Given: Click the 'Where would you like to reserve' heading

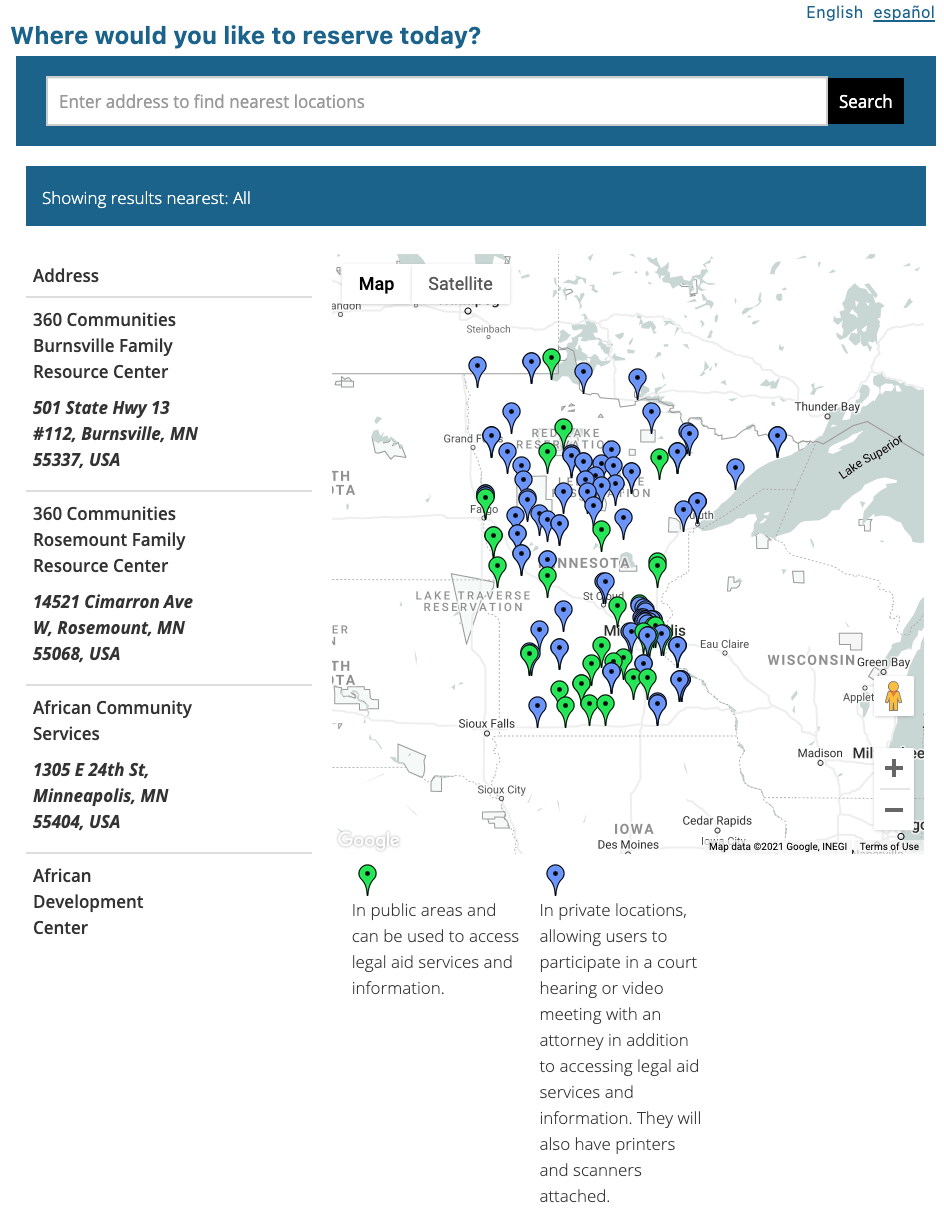Looking at the screenshot, I should pyautogui.click(x=245, y=36).
